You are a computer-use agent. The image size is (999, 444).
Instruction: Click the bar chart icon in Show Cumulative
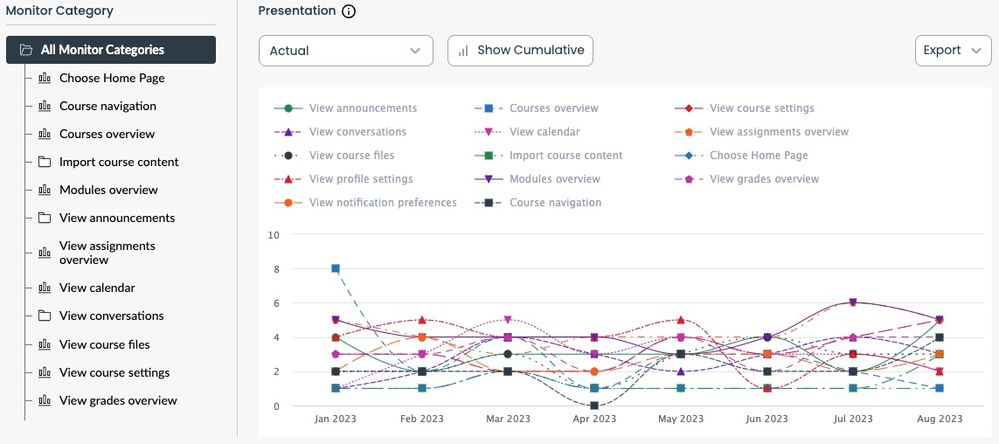463,51
